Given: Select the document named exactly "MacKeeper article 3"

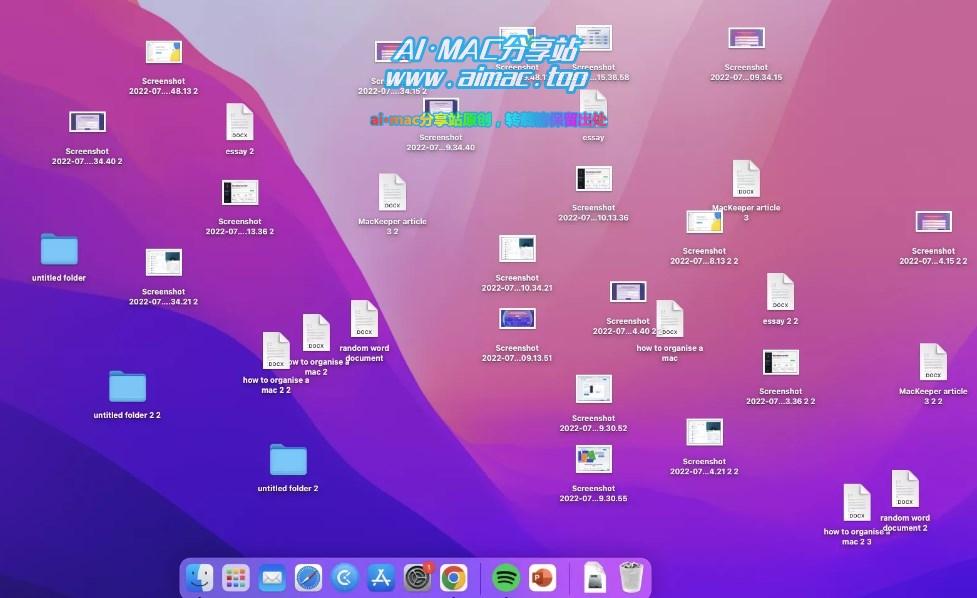Looking at the screenshot, I should 746,179.
